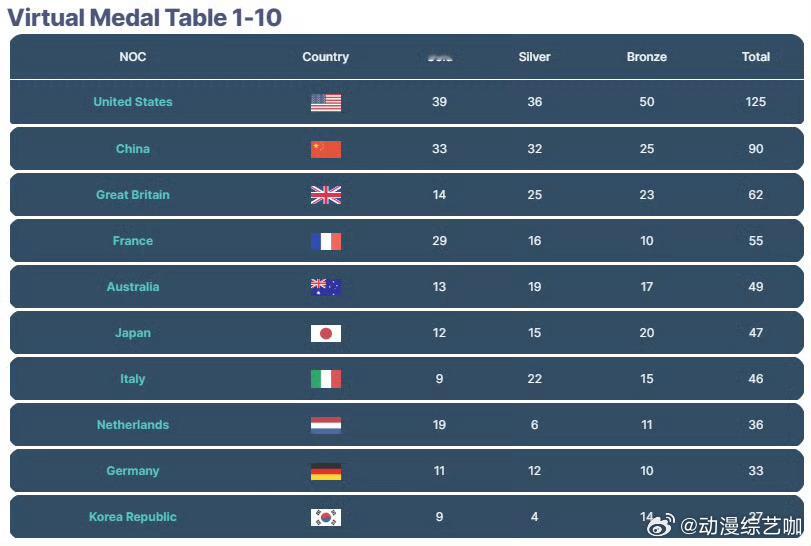Click the China flag icon

point(326,149)
